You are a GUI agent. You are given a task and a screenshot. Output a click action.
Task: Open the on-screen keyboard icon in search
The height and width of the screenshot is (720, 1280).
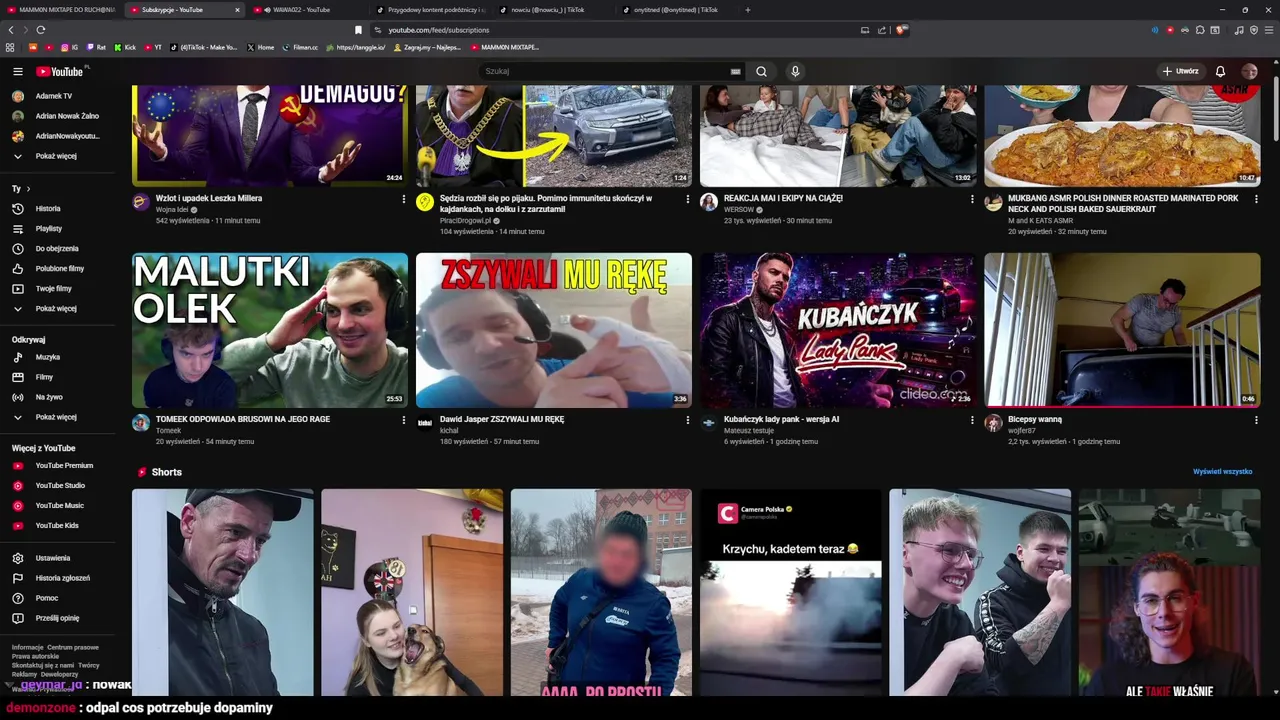point(735,72)
